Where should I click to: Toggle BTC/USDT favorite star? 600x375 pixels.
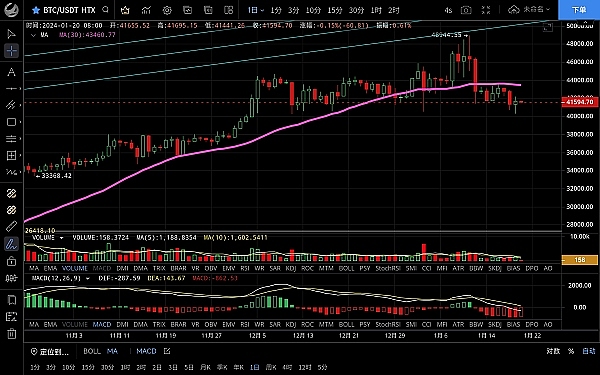[36, 10]
